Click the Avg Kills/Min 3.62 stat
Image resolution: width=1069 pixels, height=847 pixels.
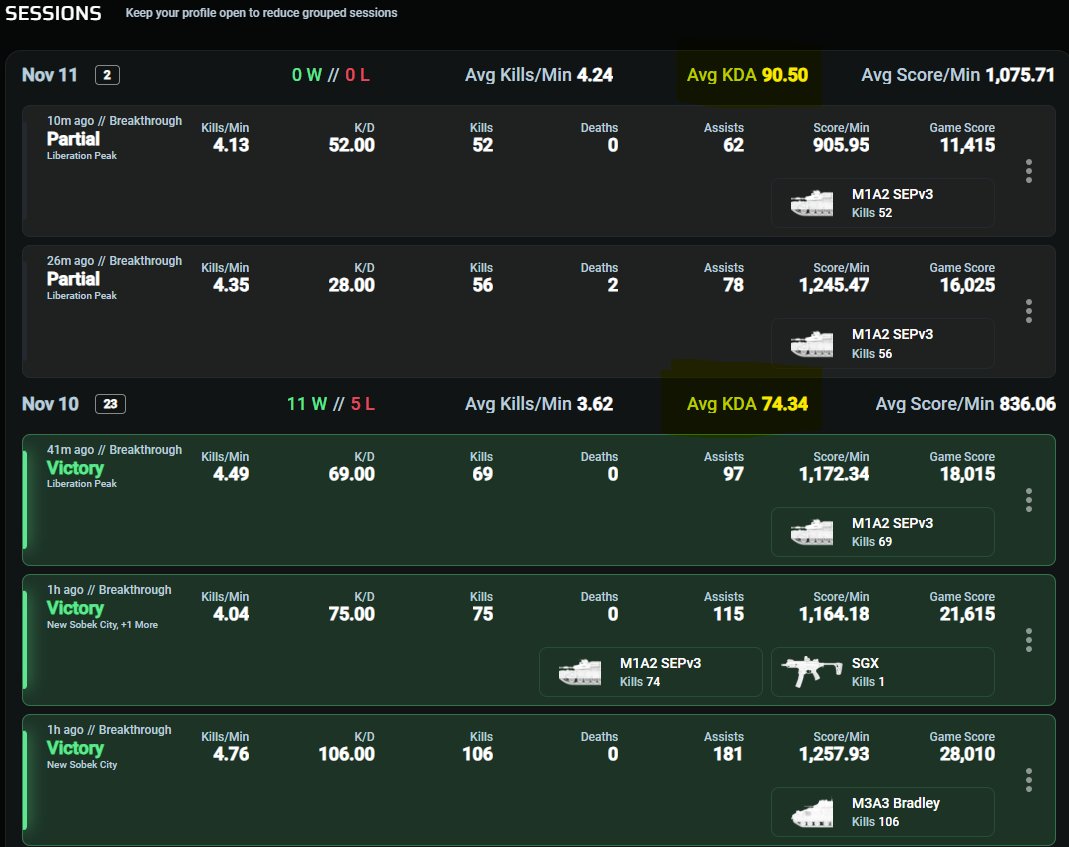coord(539,404)
